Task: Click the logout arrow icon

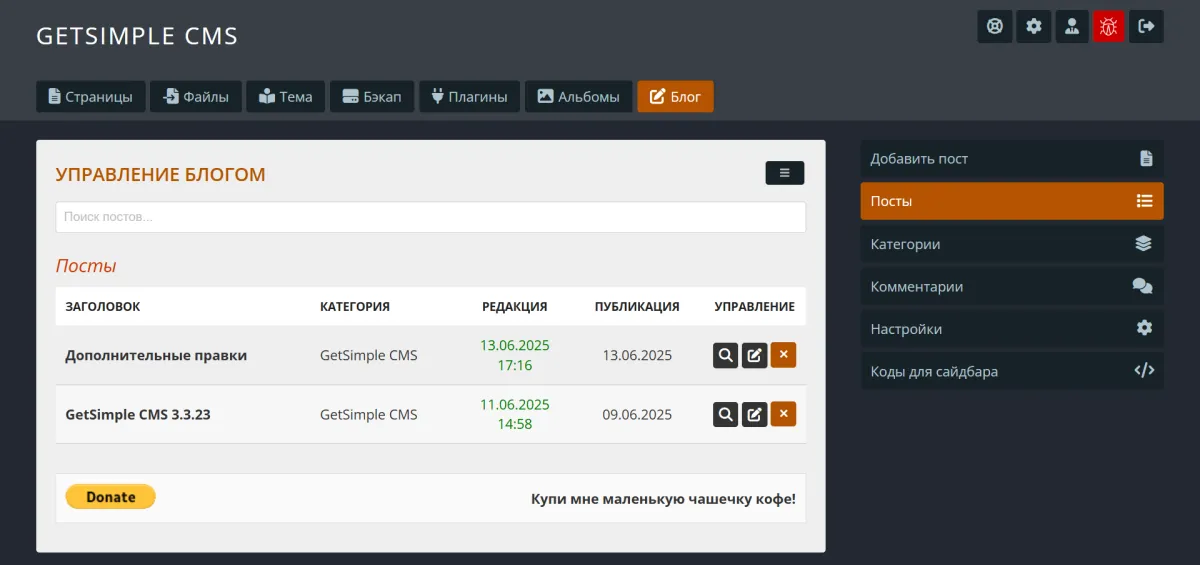Action: tap(1146, 26)
